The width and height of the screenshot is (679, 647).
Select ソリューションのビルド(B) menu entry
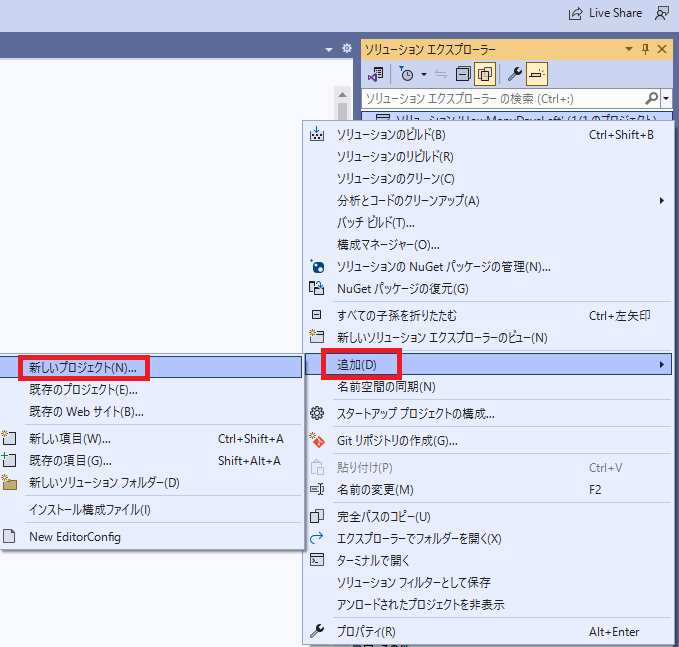click(489, 135)
